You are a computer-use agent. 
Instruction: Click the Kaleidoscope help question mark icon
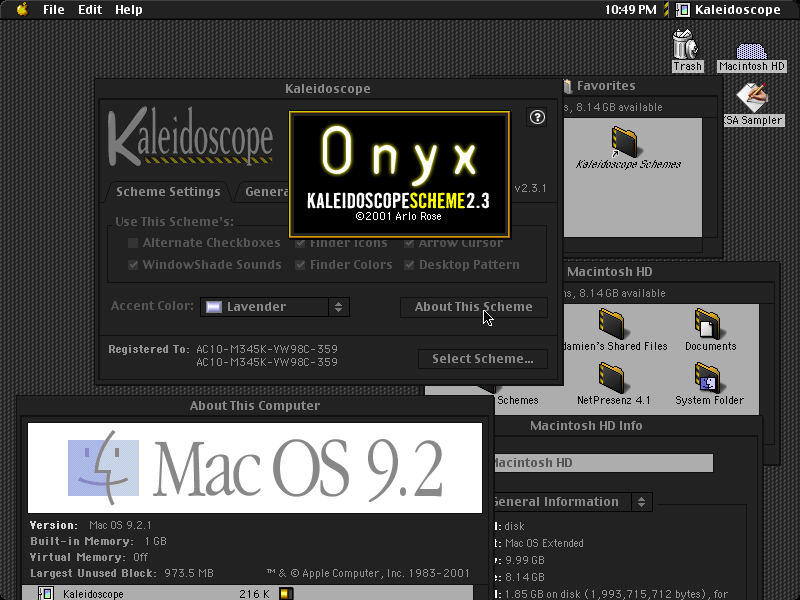click(x=537, y=117)
